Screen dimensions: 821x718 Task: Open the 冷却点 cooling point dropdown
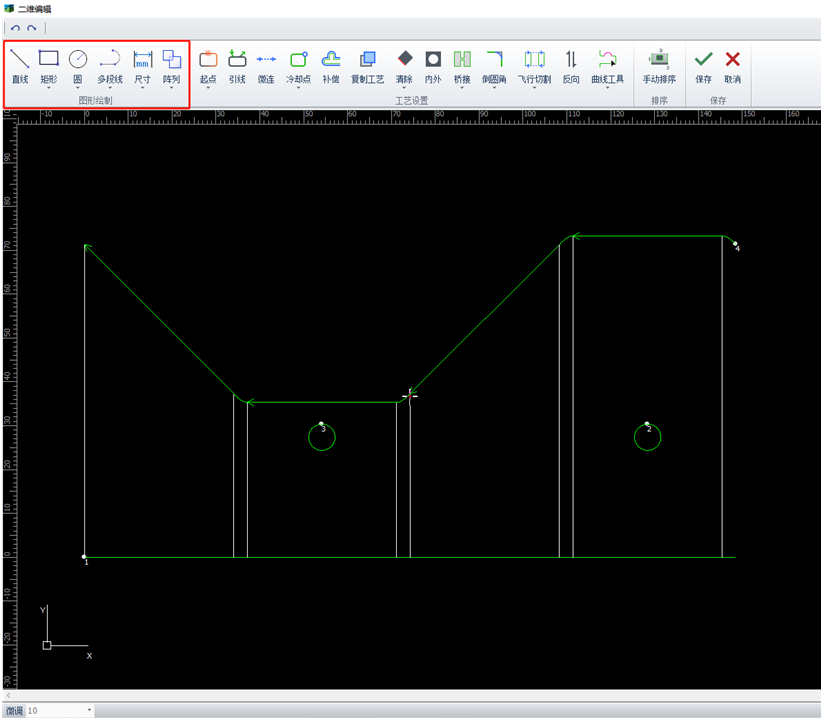coord(298,88)
